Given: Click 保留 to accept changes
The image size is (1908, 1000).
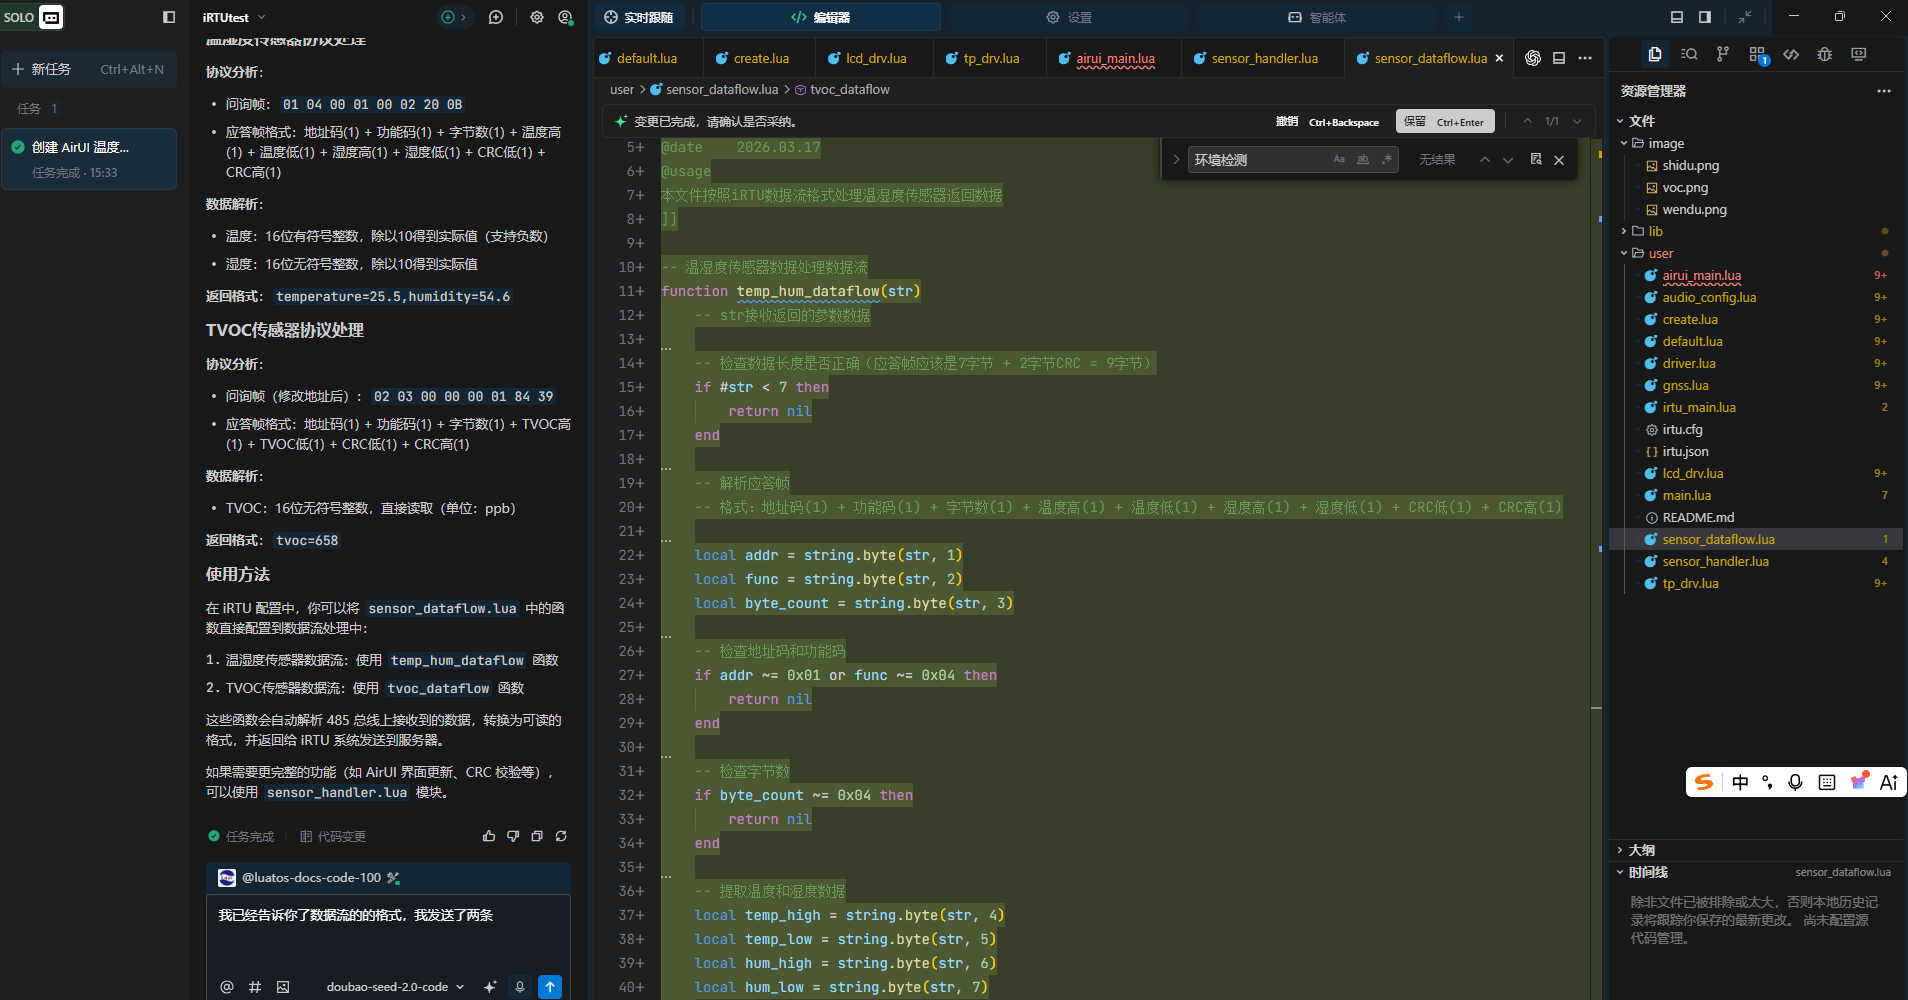Looking at the screenshot, I should [1445, 121].
